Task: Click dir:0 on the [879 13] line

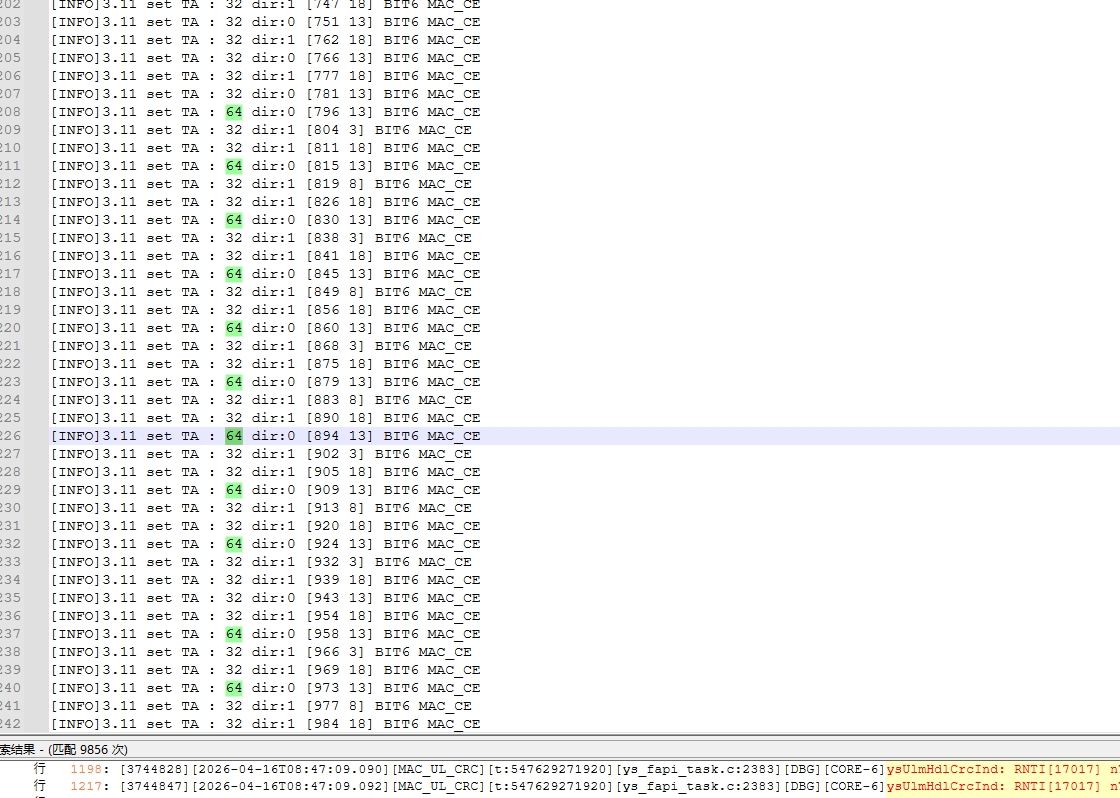Action: tap(273, 382)
